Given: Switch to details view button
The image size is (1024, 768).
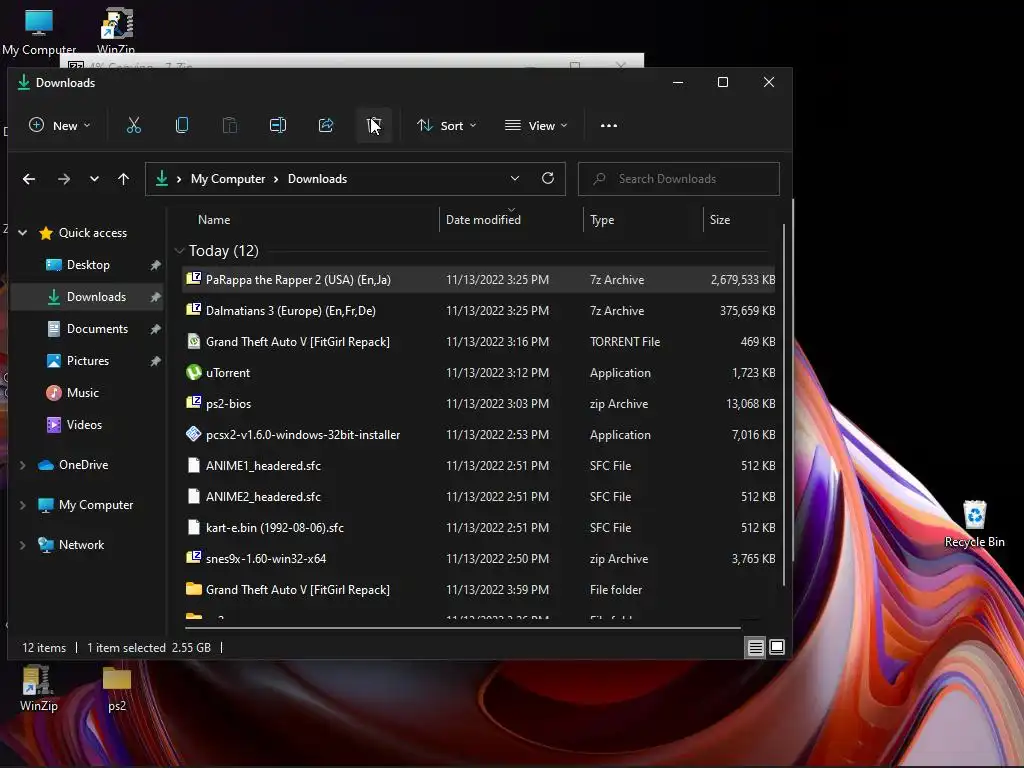Looking at the screenshot, I should click(x=755, y=647).
